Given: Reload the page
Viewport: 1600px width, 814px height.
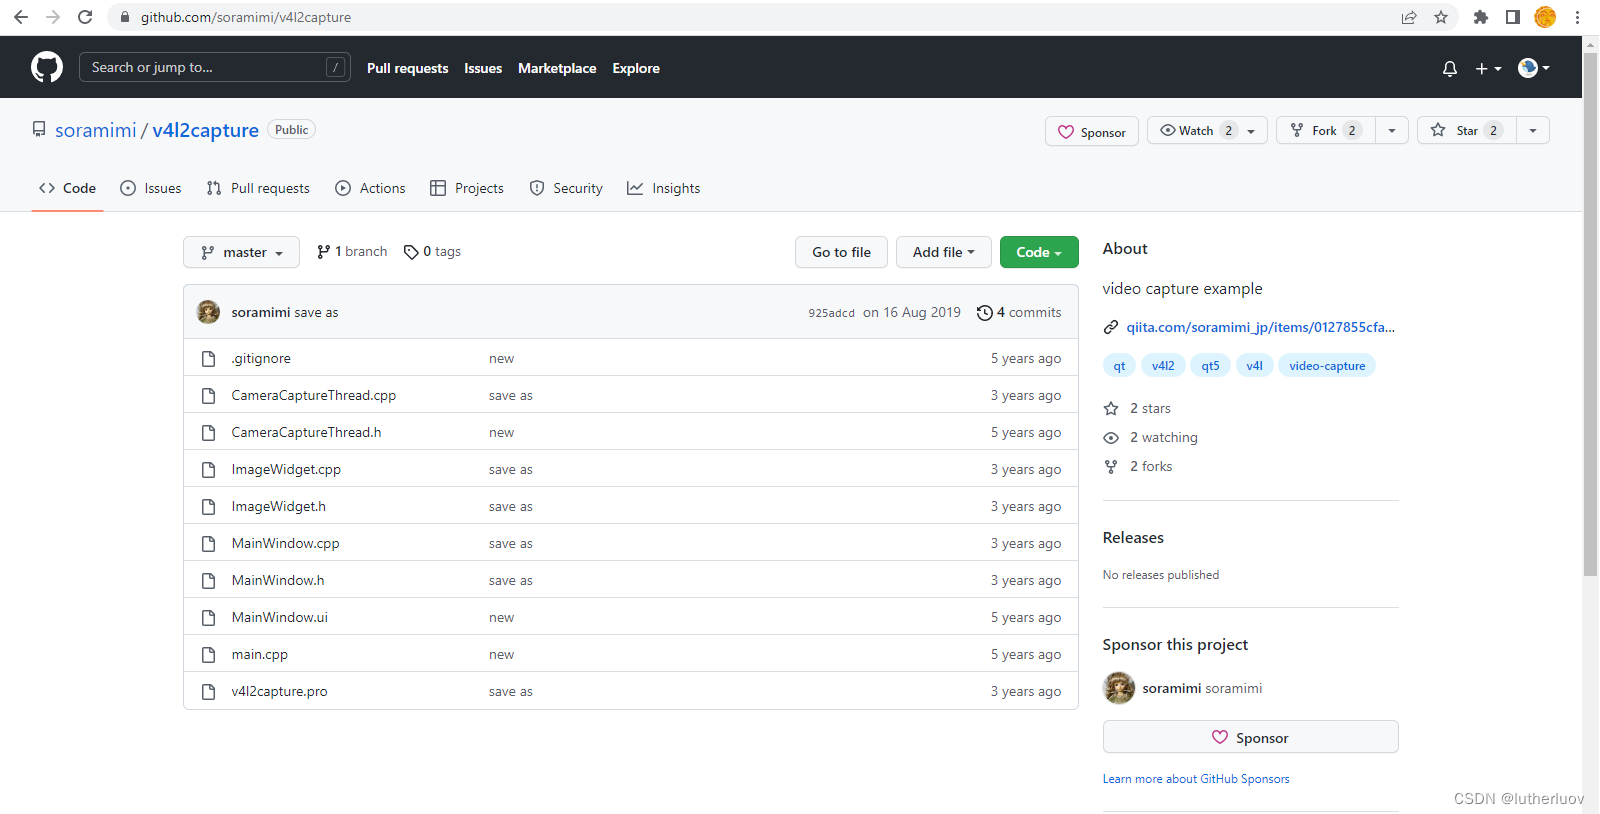Looking at the screenshot, I should pyautogui.click(x=85, y=17).
